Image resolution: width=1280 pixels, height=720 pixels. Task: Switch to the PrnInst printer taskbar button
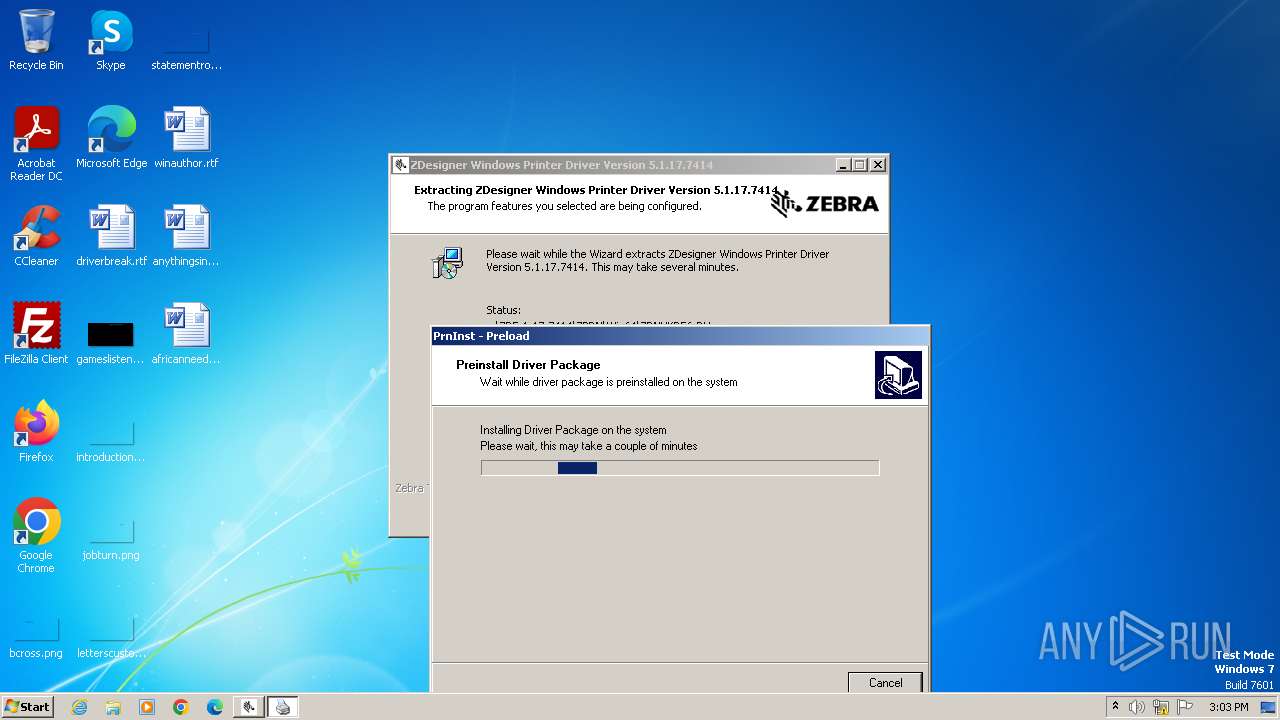(283, 707)
